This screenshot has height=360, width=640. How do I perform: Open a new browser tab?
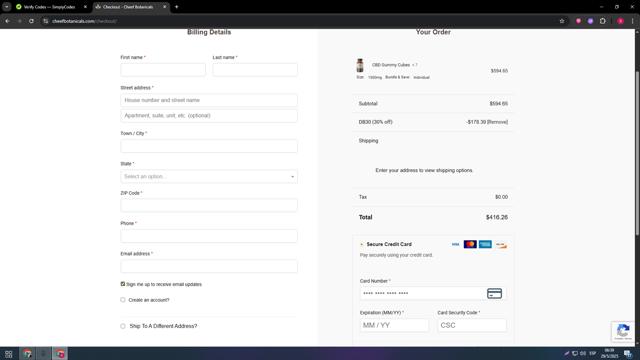point(176,7)
